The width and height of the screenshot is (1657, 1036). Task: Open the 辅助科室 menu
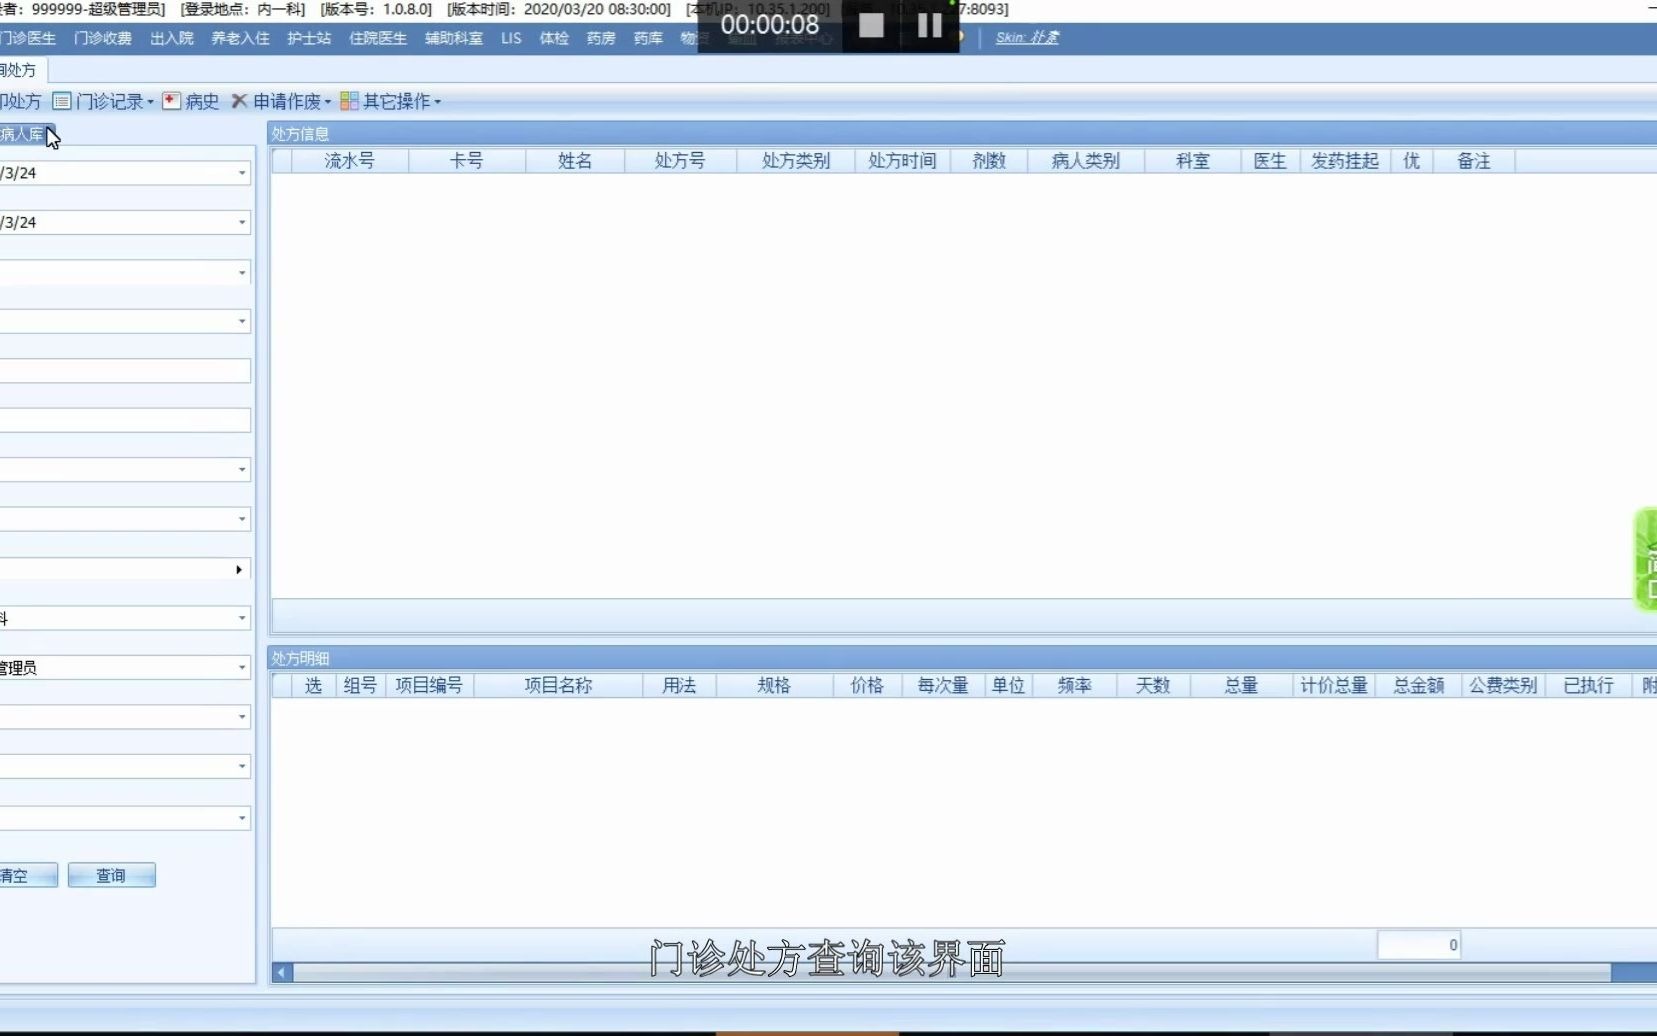[454, 38]
